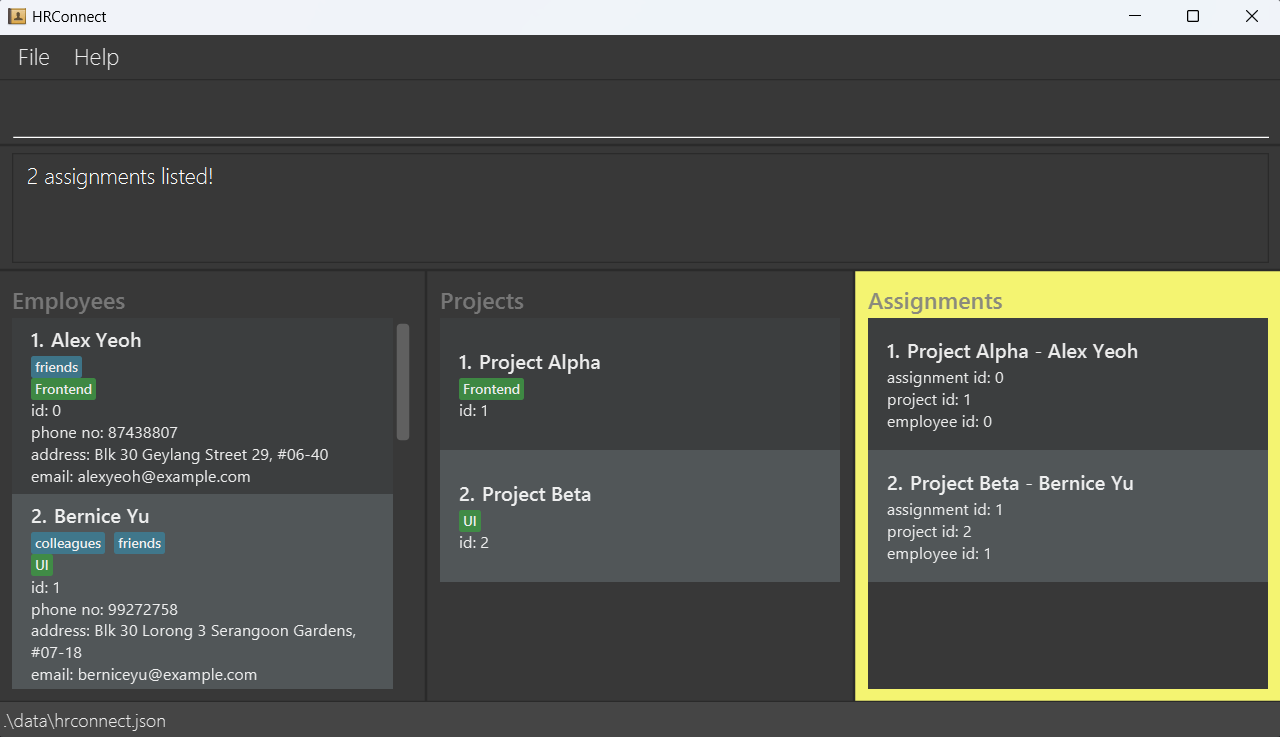Click the email alexyeoh@example.com
The image size is (1280, 737).
point(141,477)
